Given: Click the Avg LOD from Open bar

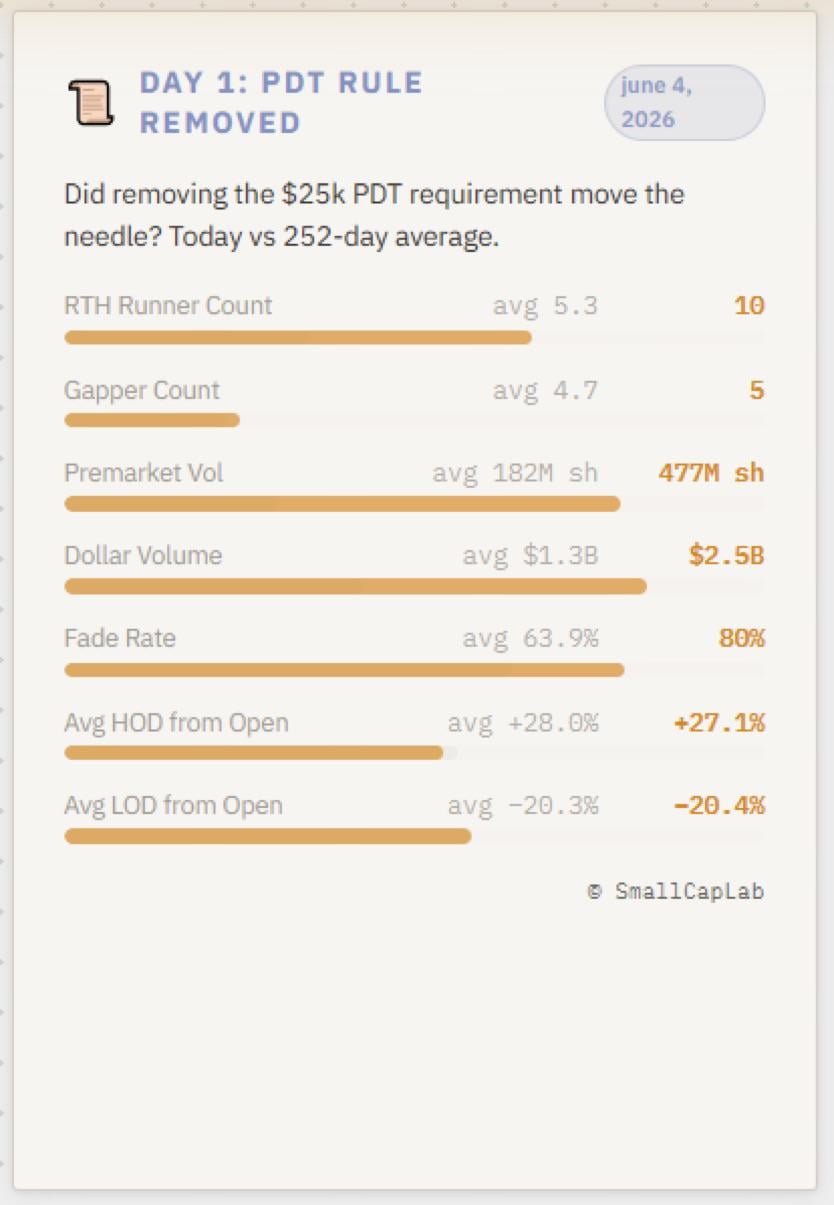Looking at the screenshot, I should [414, 835].
